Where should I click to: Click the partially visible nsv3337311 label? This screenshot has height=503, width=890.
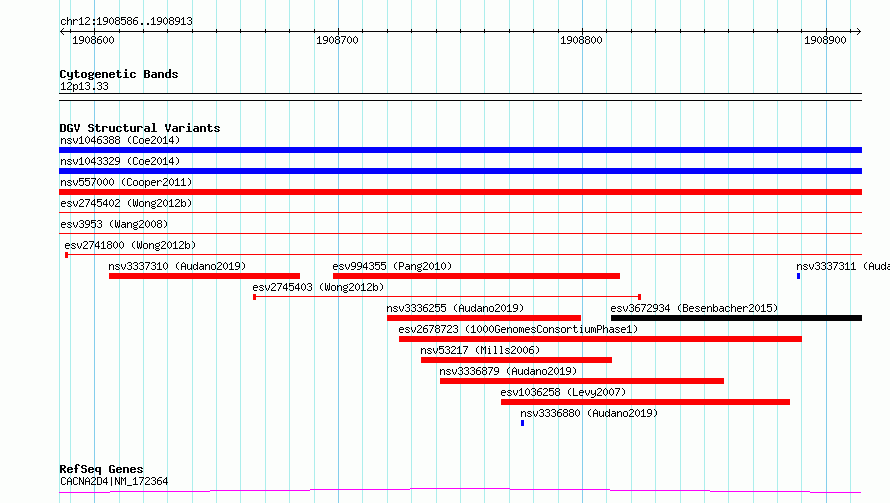(843, 266)
